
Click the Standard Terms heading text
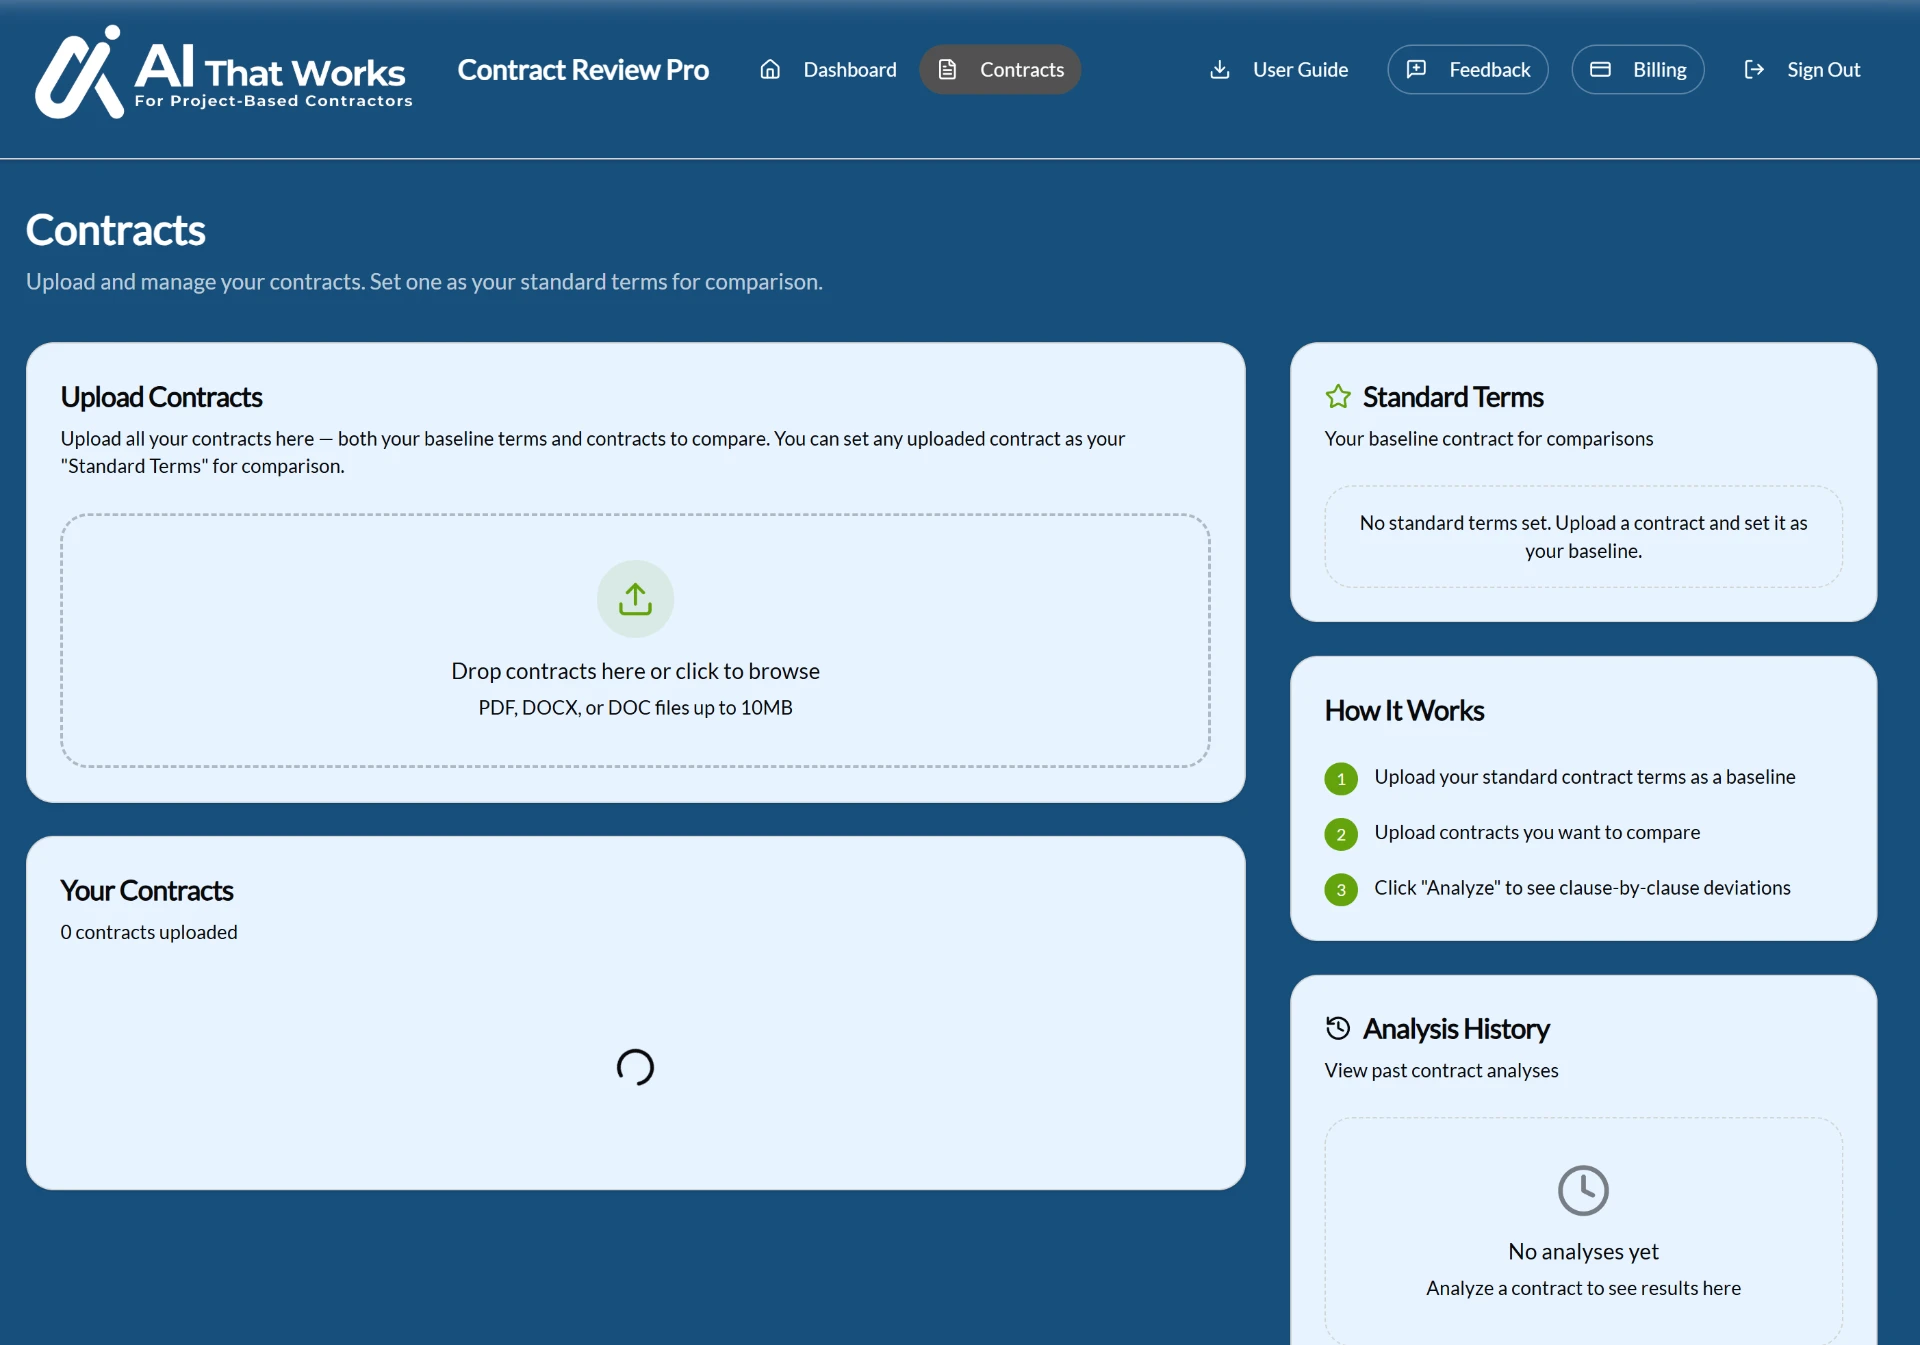(1453, 397)
